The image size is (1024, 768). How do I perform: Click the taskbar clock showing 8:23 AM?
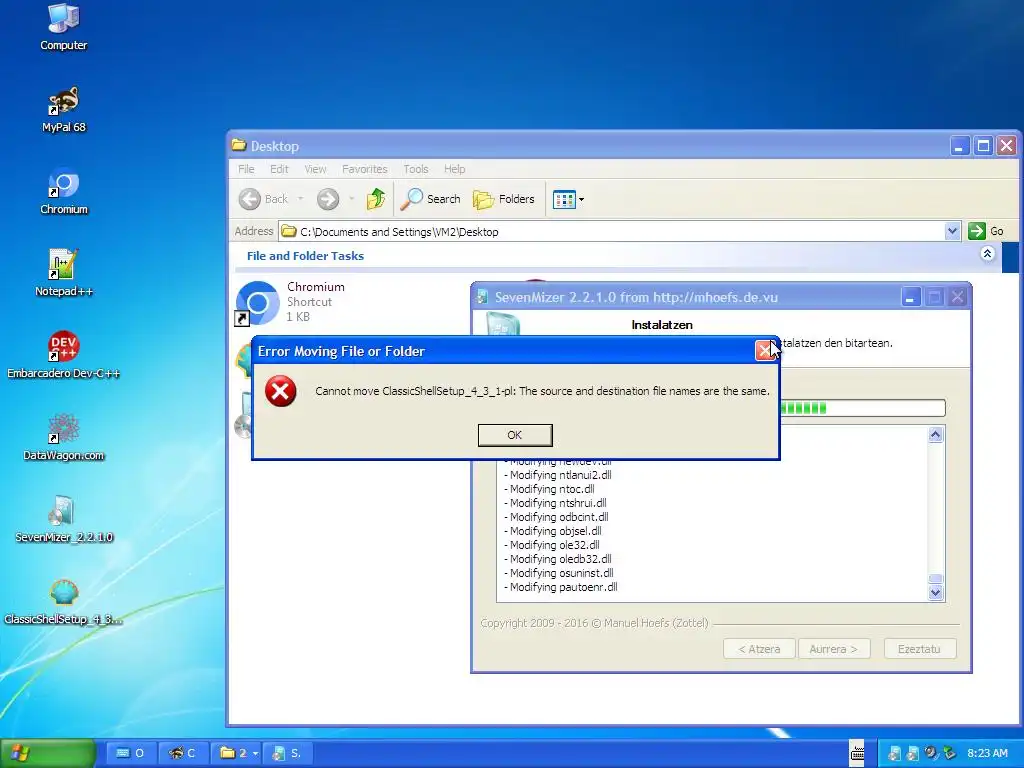tap(987, 753)
